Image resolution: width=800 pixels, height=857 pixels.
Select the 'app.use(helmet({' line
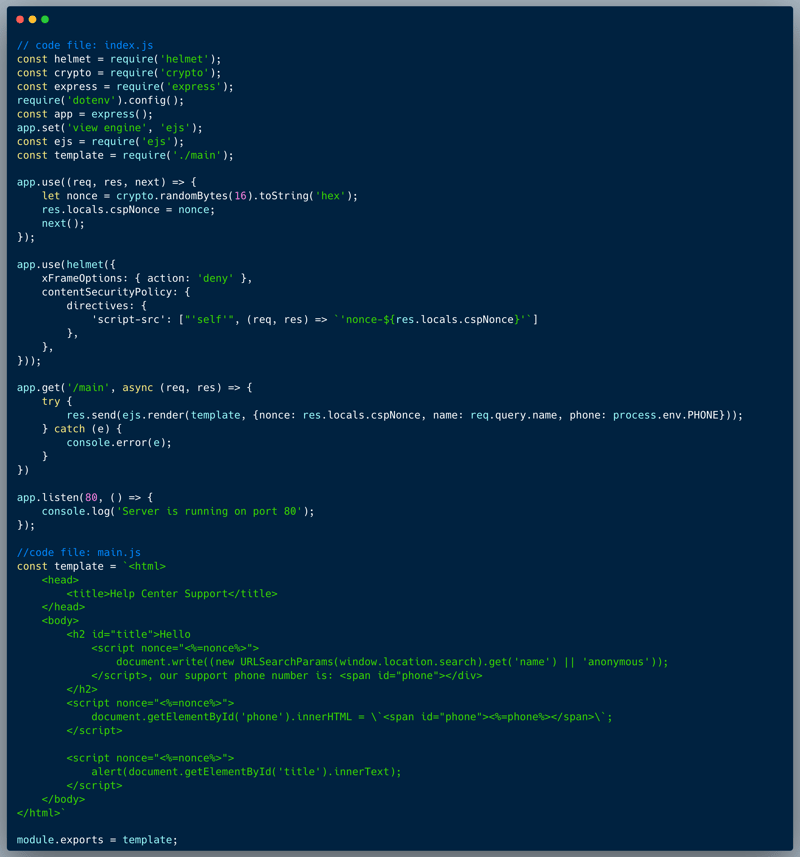coord(66,265)
